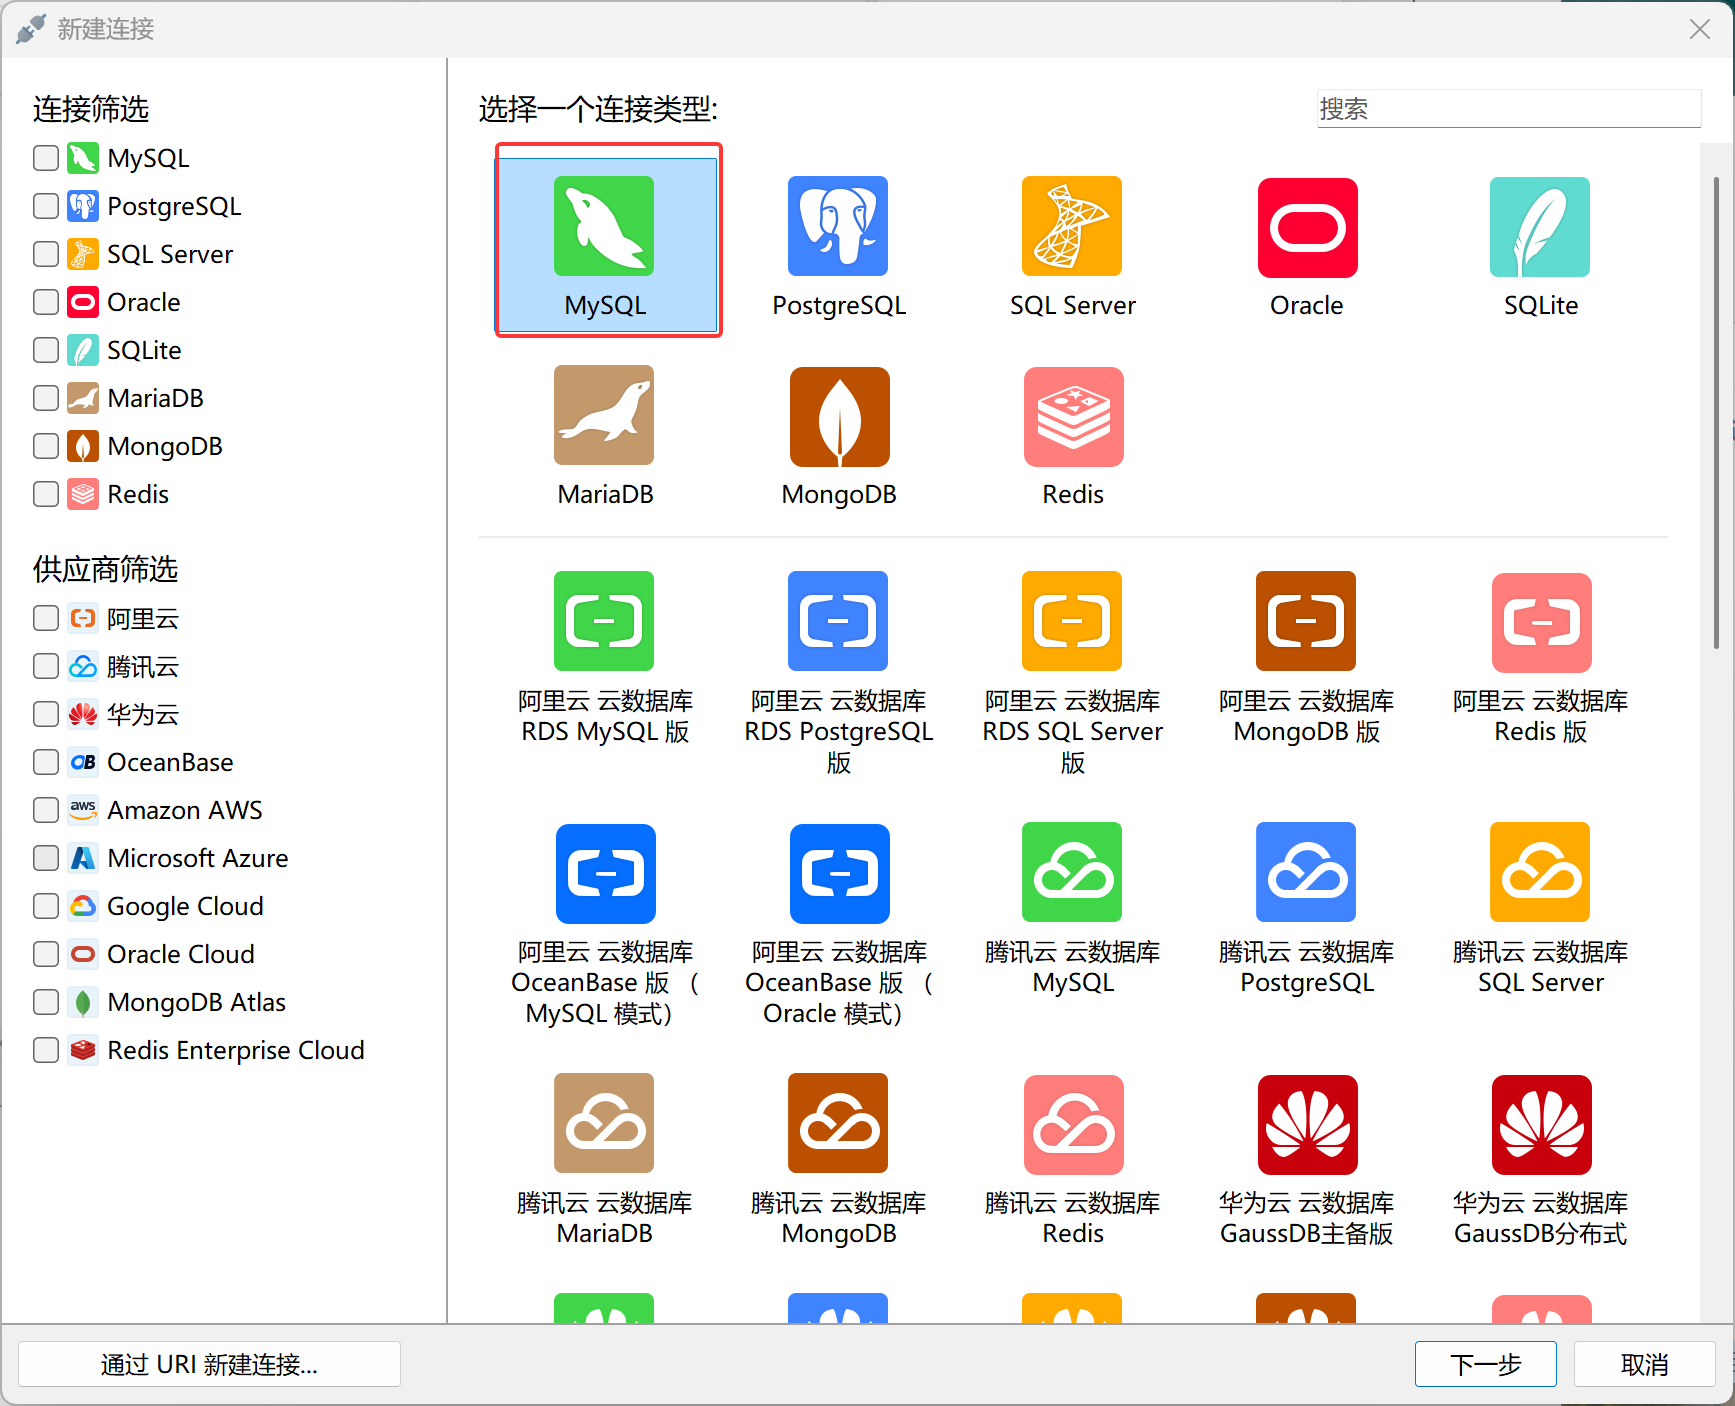1735x1406 pixels.
Task: Check the 阿里云 vendor filter
Action: [46, 618]
